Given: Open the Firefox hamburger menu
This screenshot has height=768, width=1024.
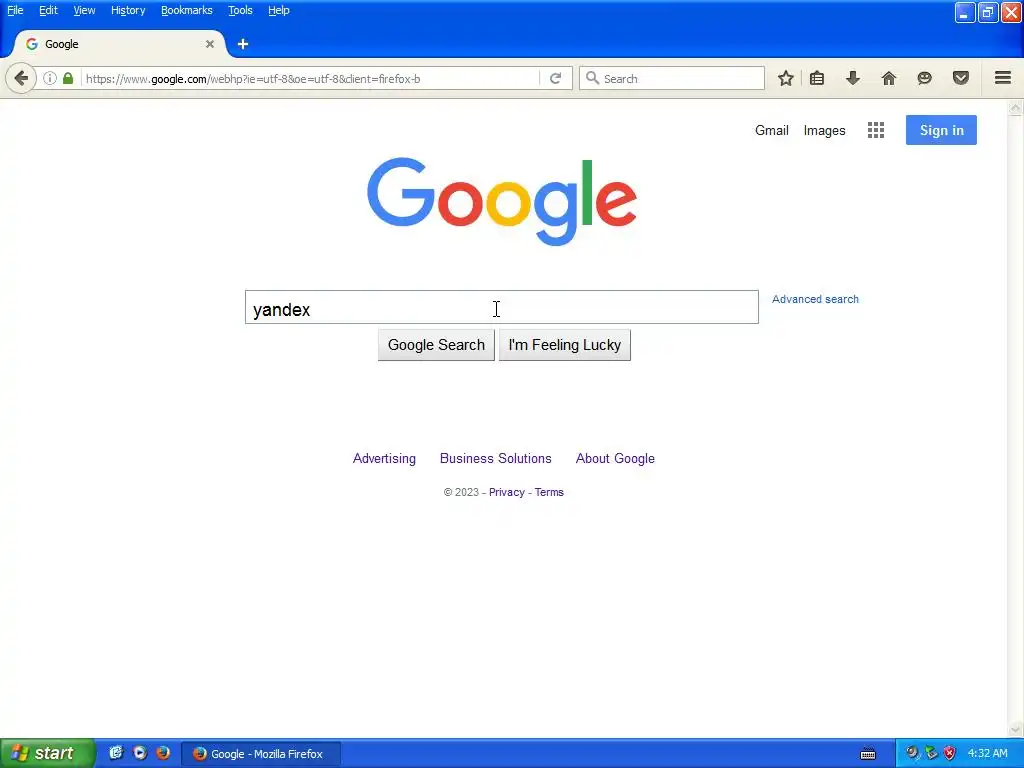Looking at the screenshot, I should (1003, 78).
